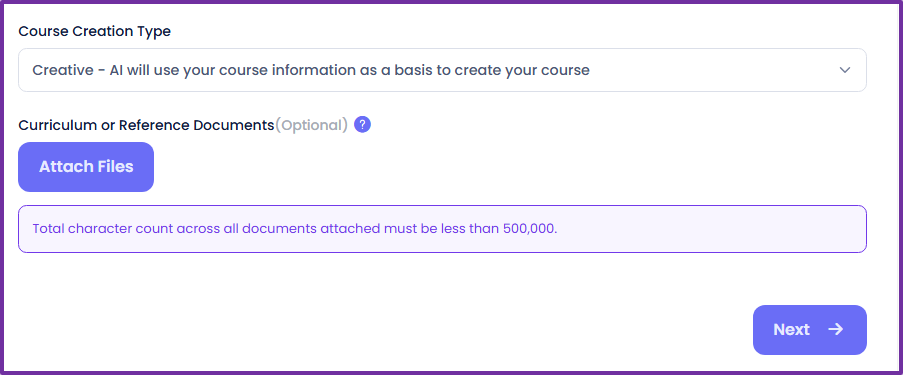The width and height of the screenshot is (903, 375).
Task: Expand the Creative course type selector
Action: (x=442, y=70)
